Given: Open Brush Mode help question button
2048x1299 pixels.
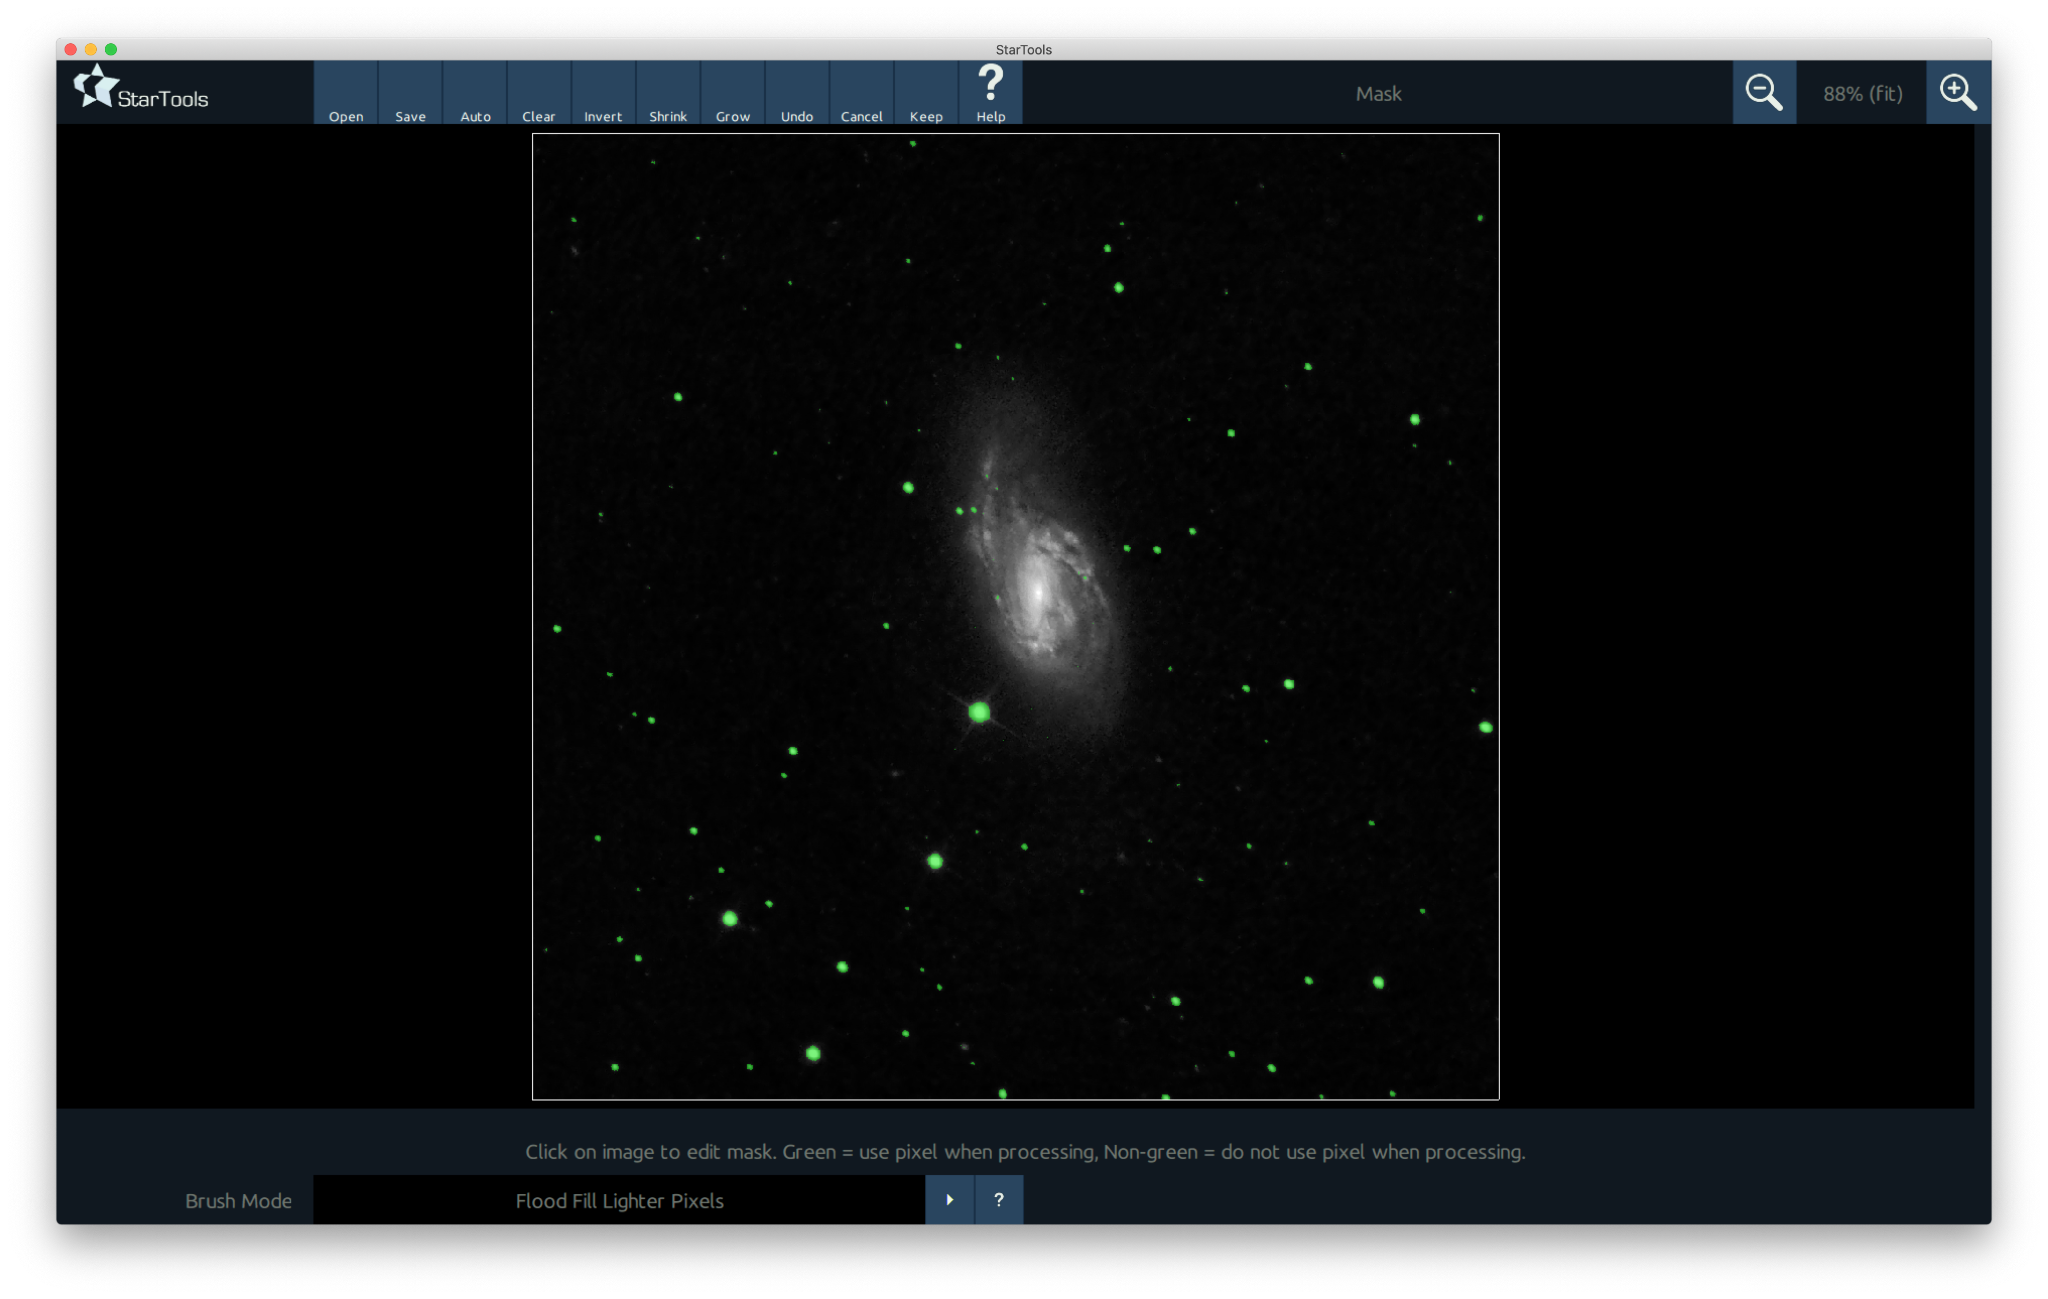Looking at the screenshot, I should click(x=999, y=1200).
